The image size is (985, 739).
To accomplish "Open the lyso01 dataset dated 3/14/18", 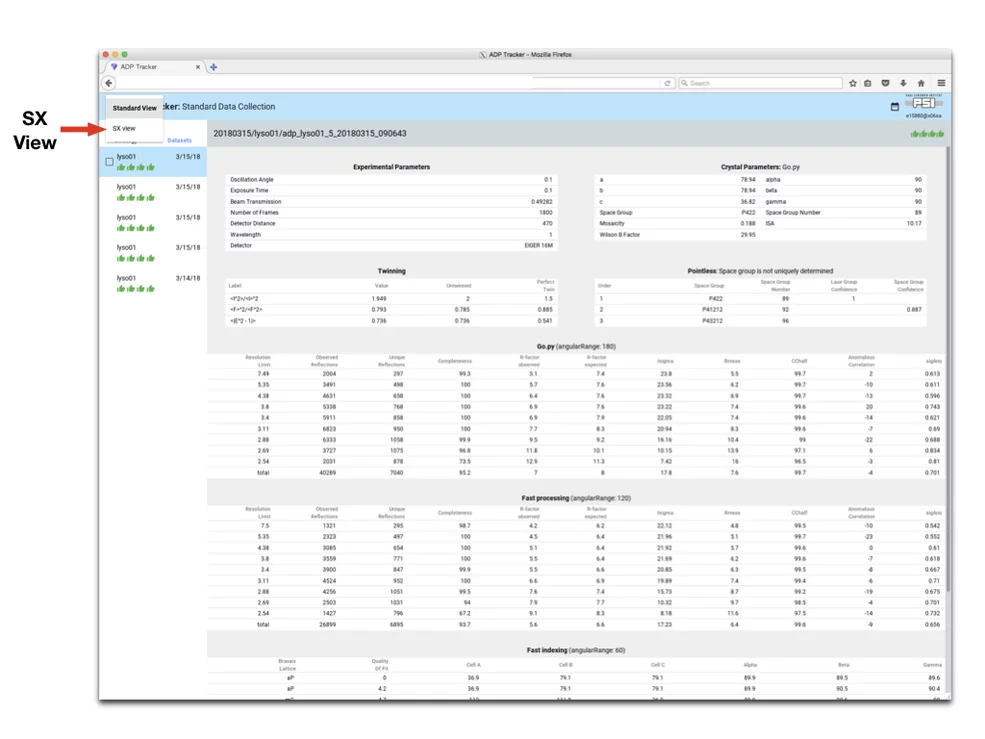I will 154,283.
